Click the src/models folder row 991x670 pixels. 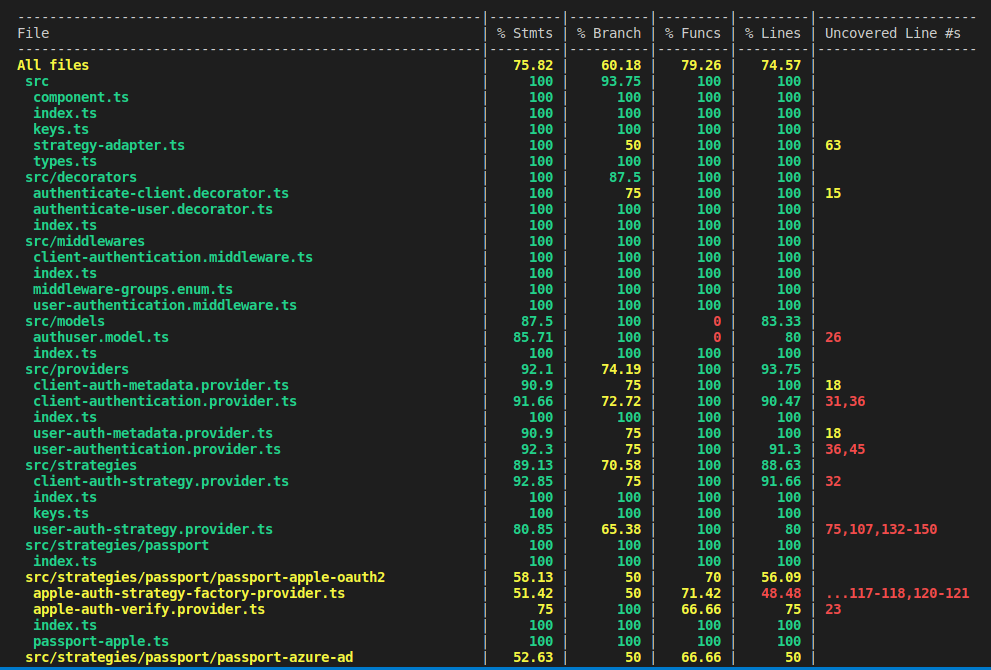65,322
